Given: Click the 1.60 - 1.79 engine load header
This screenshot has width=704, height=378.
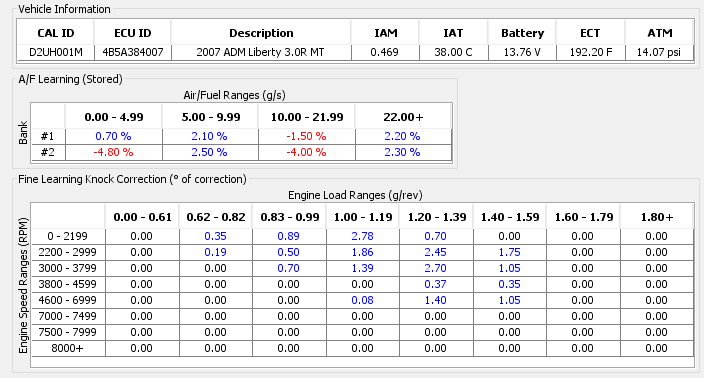Looking at the screenshot, I should coord(583,217).
